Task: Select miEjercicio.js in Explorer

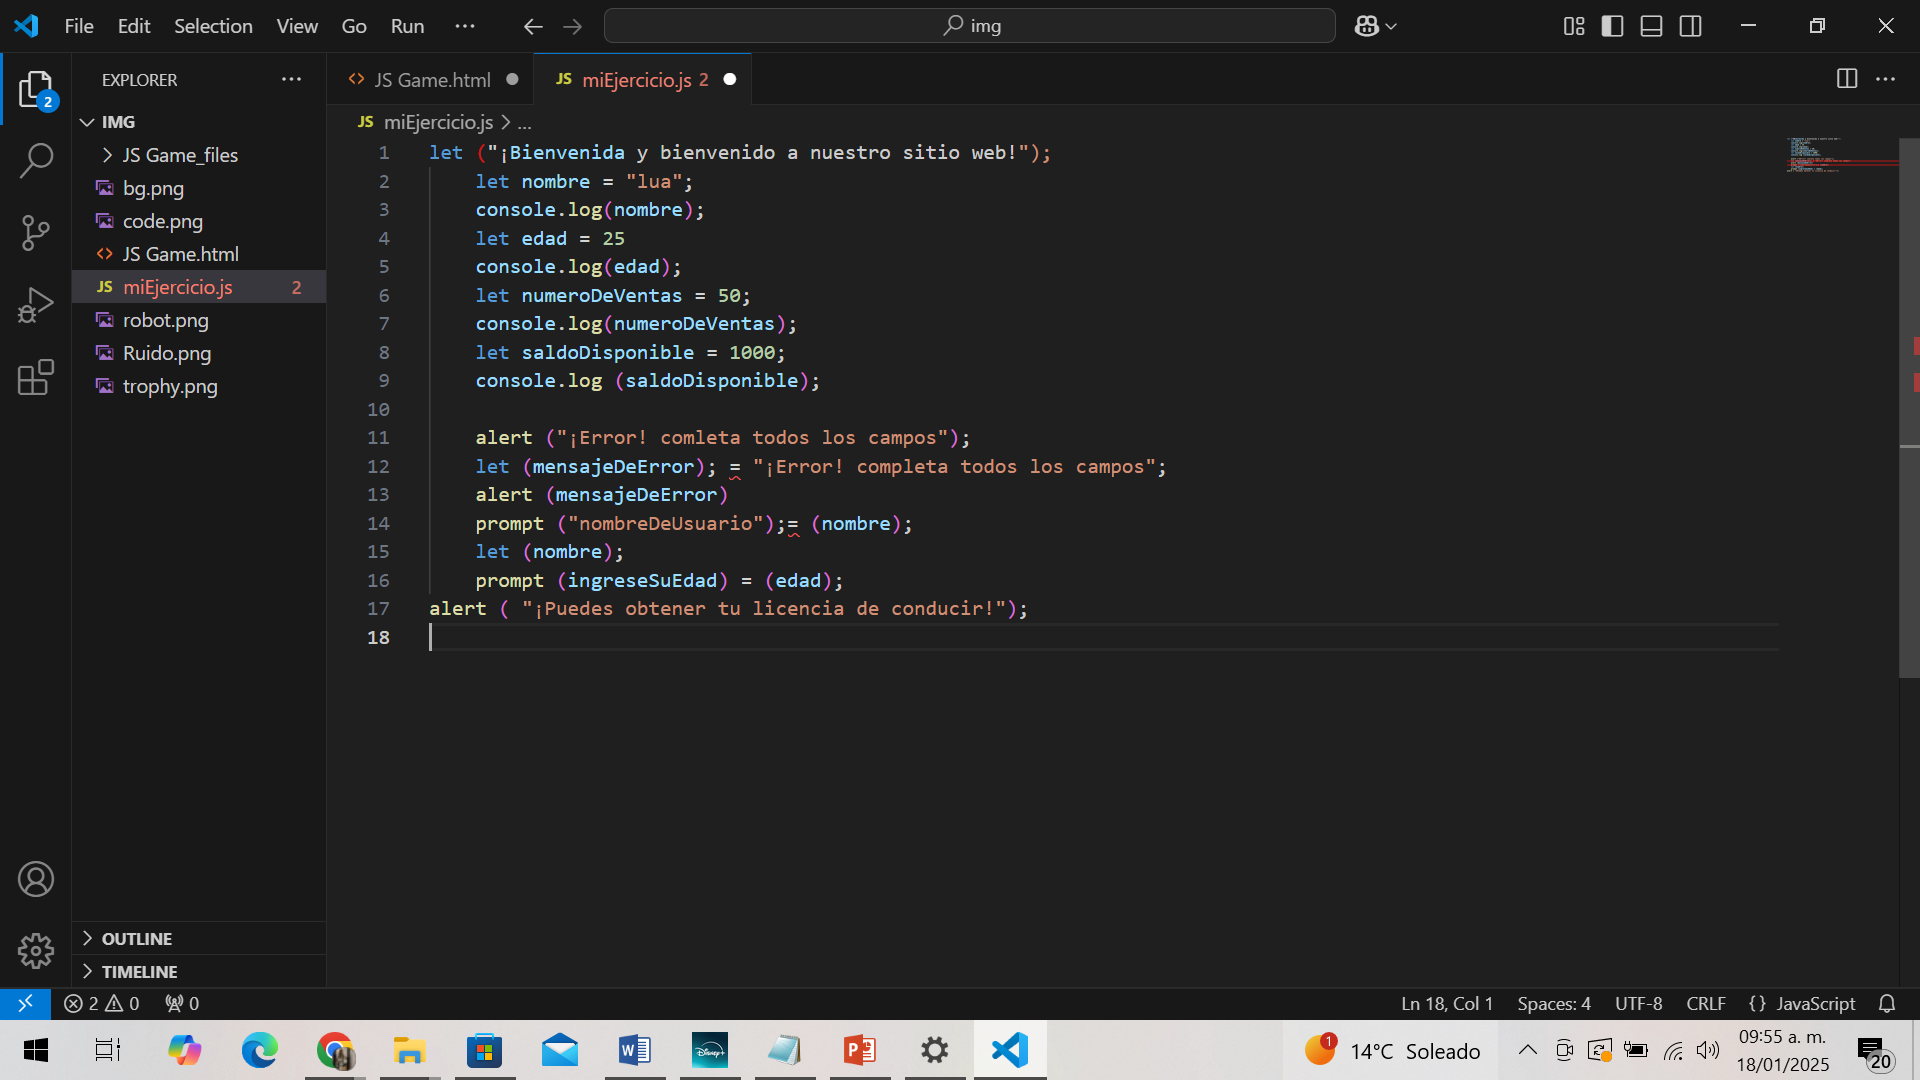Action: (199, 287)
